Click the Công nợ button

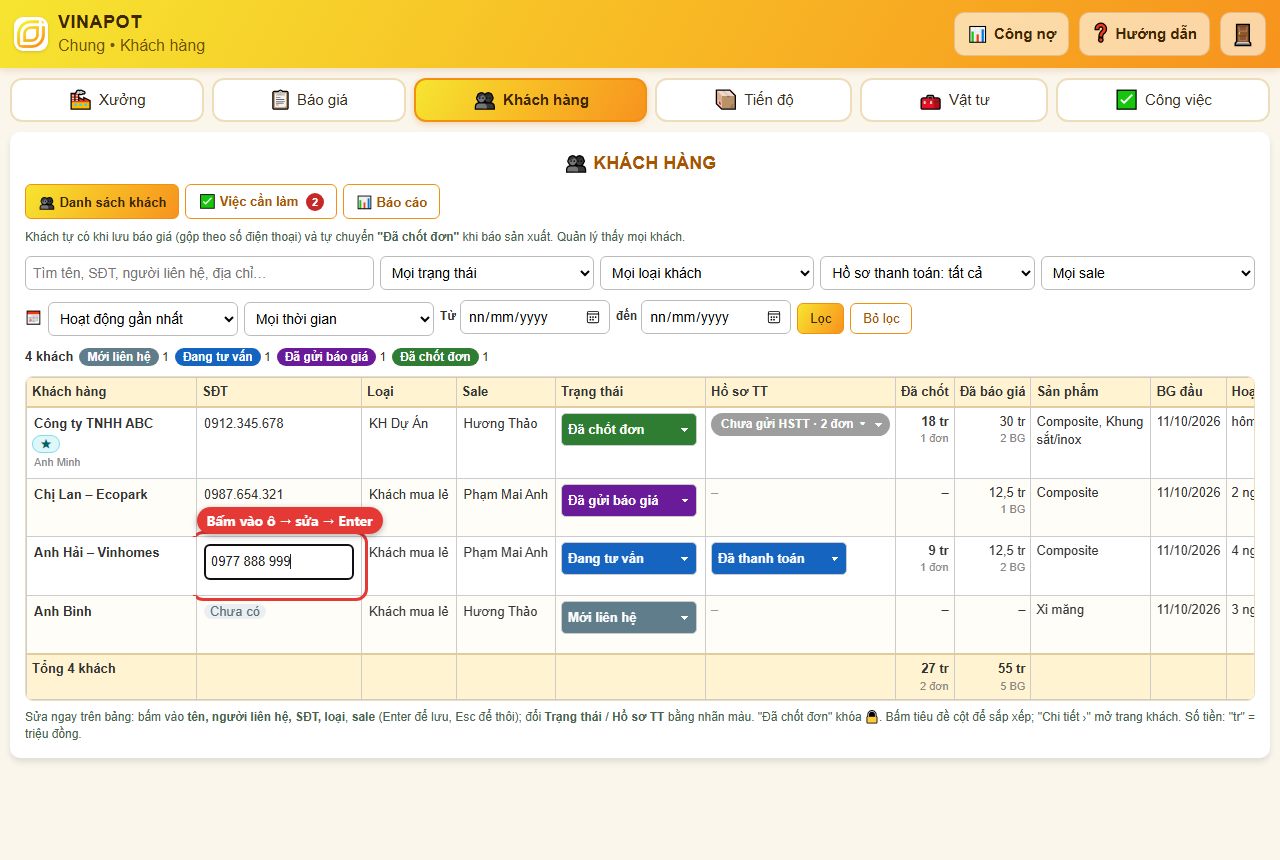point(1012,34)
